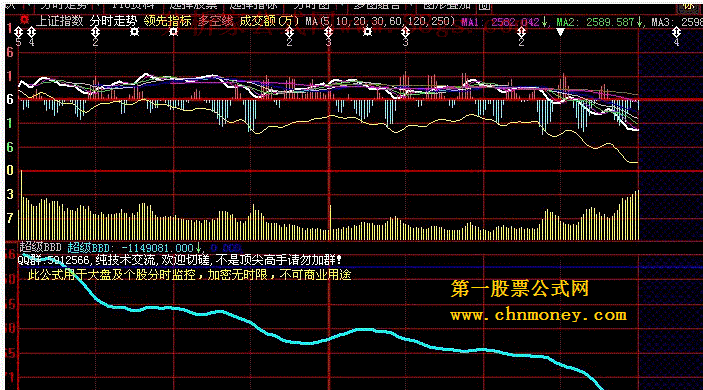
Task: Click the MA1: 2582.042 value
Action: pos(504,22)
